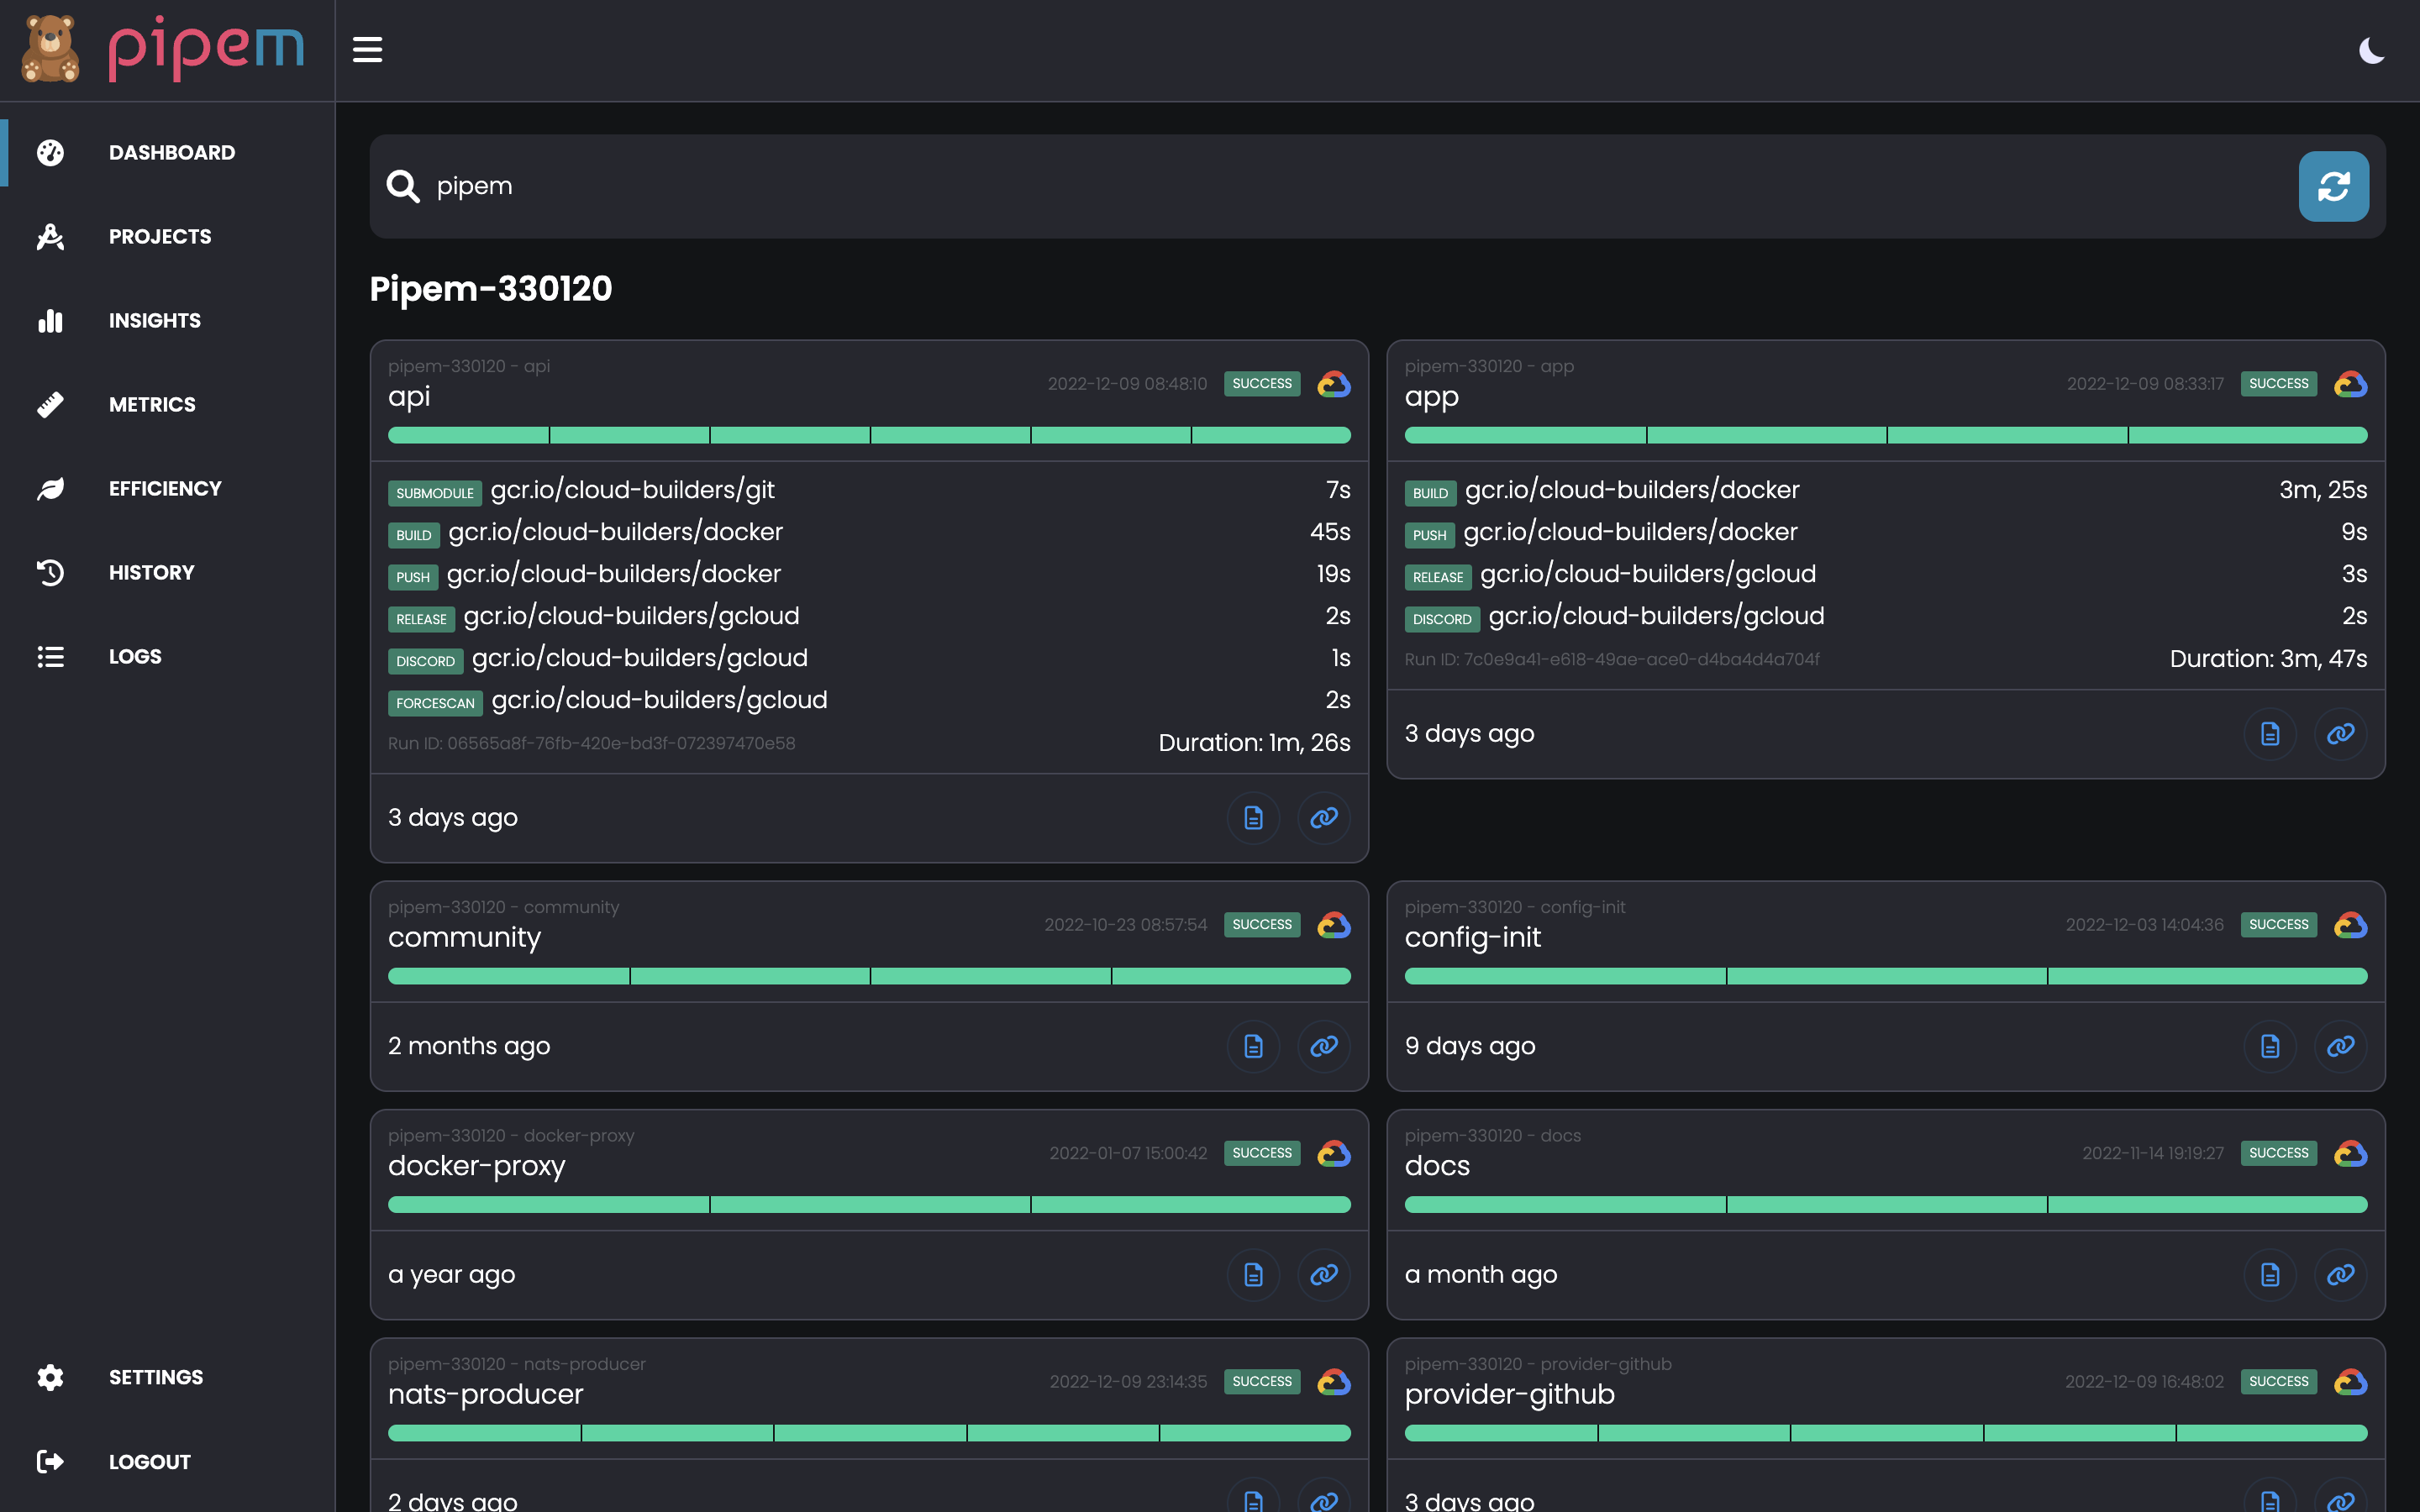Open the log document icon for community build
This screenshot has width=2420, height=1512.
[x=1253, y=1046]
